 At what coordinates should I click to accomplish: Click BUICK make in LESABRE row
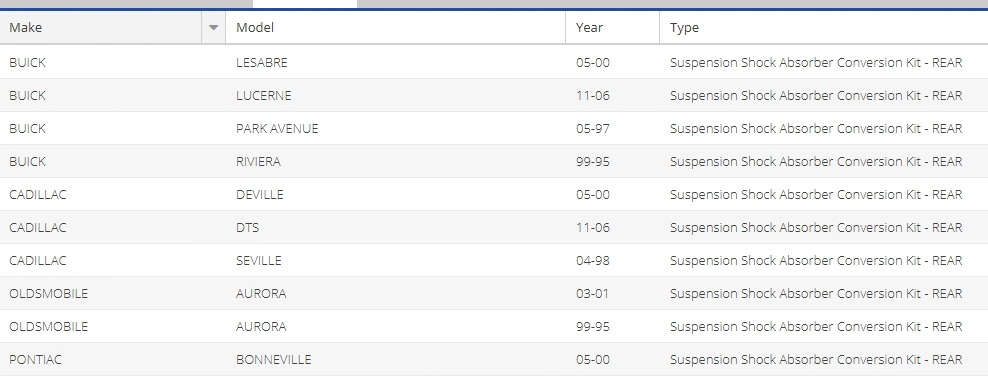point(27,62)
